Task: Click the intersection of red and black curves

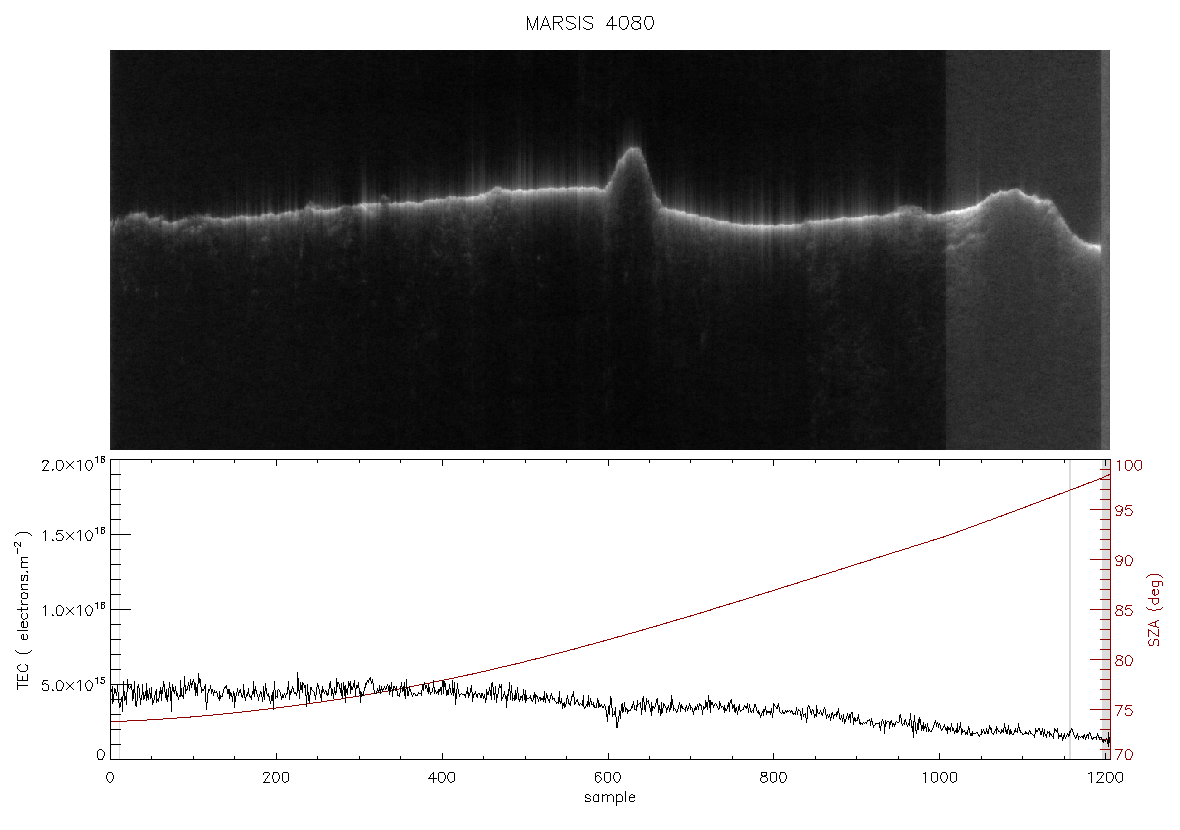Action: pos(391,689)
